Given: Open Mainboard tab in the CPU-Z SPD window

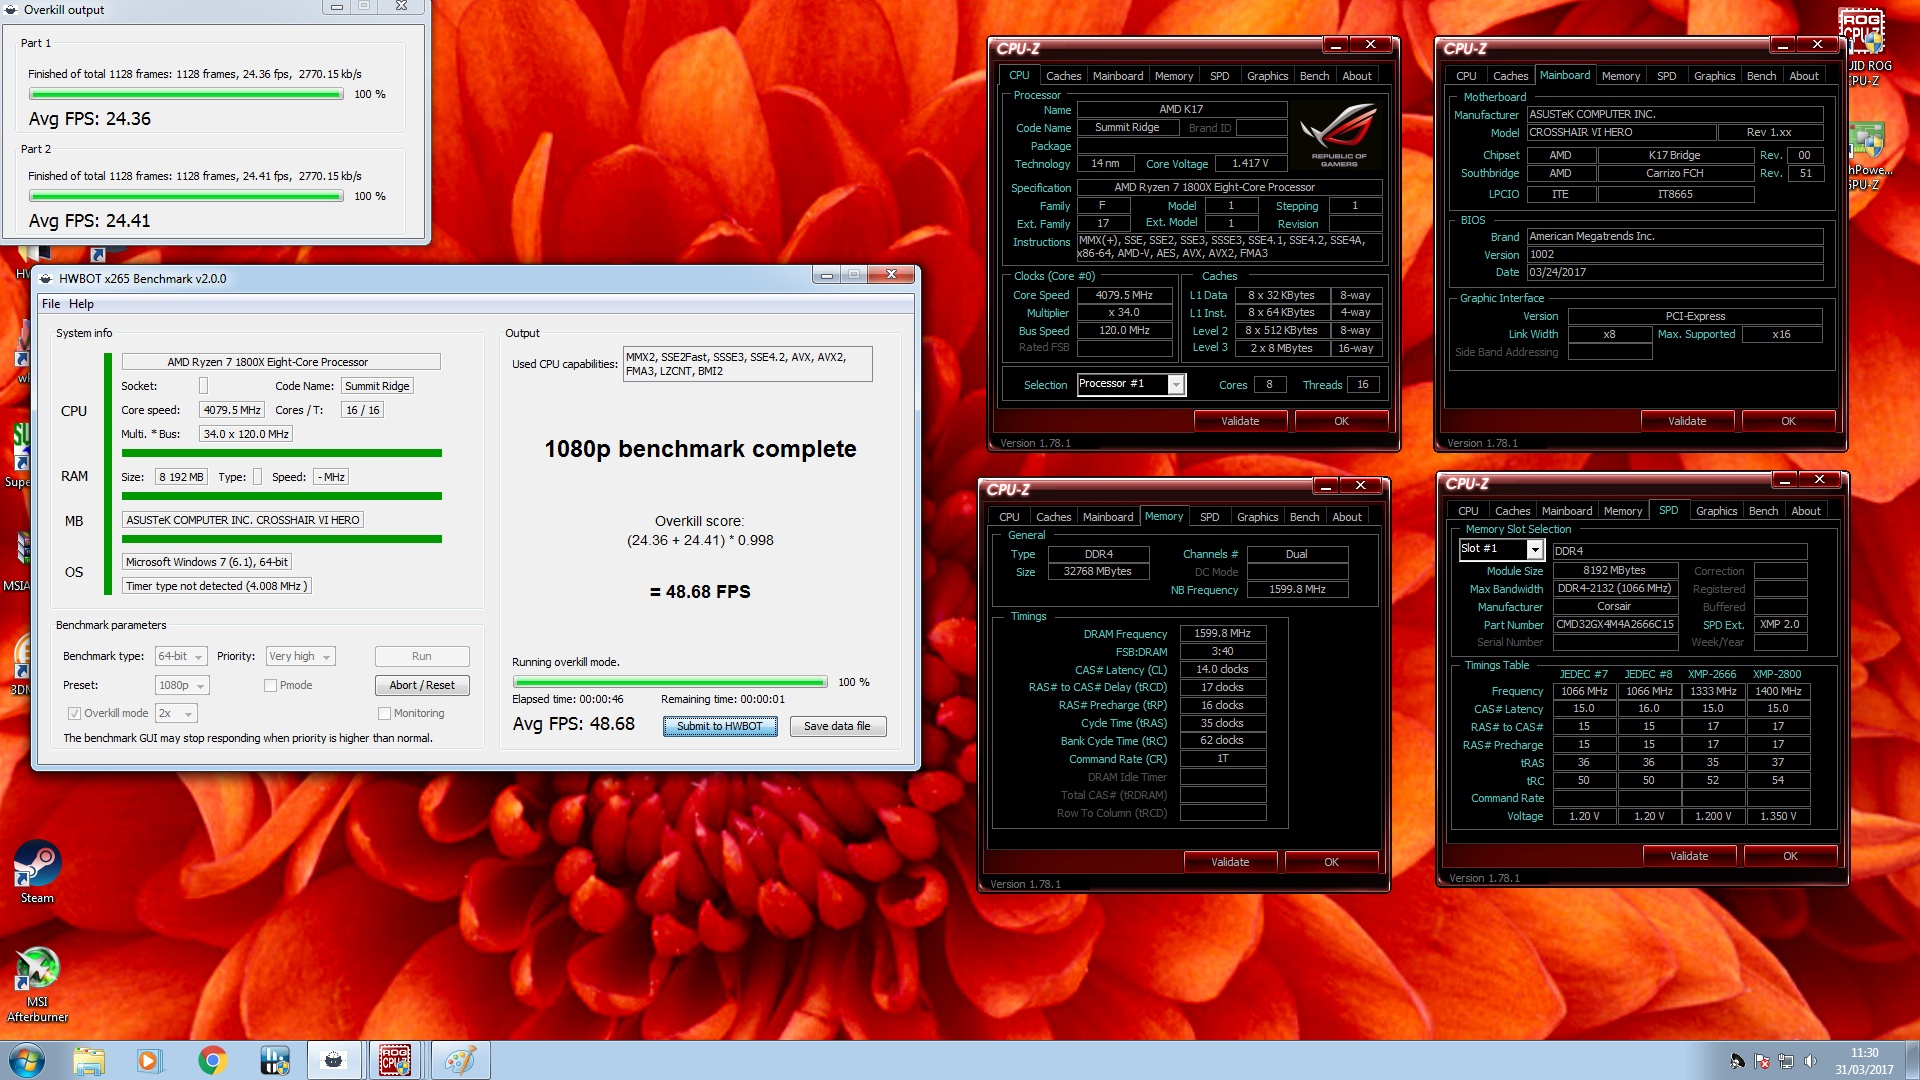Looking at the screenshot, I should click(x=1566, y=511).
